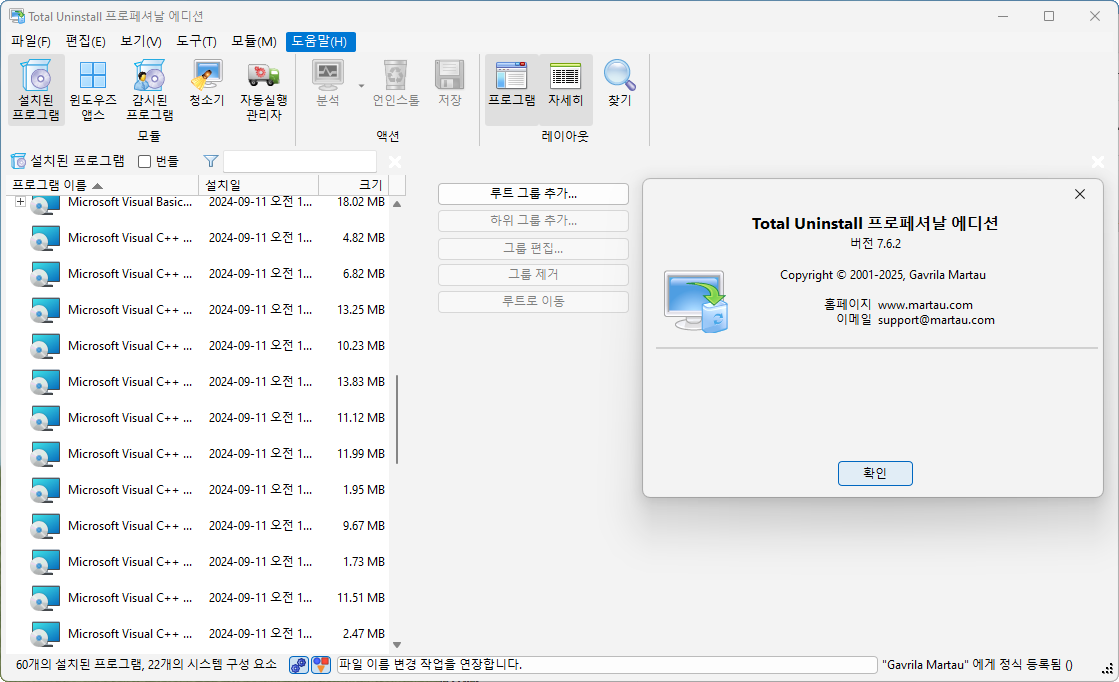
Task: Select the Visual C++ row sized 11.99 MB
Action: point(198,454)
